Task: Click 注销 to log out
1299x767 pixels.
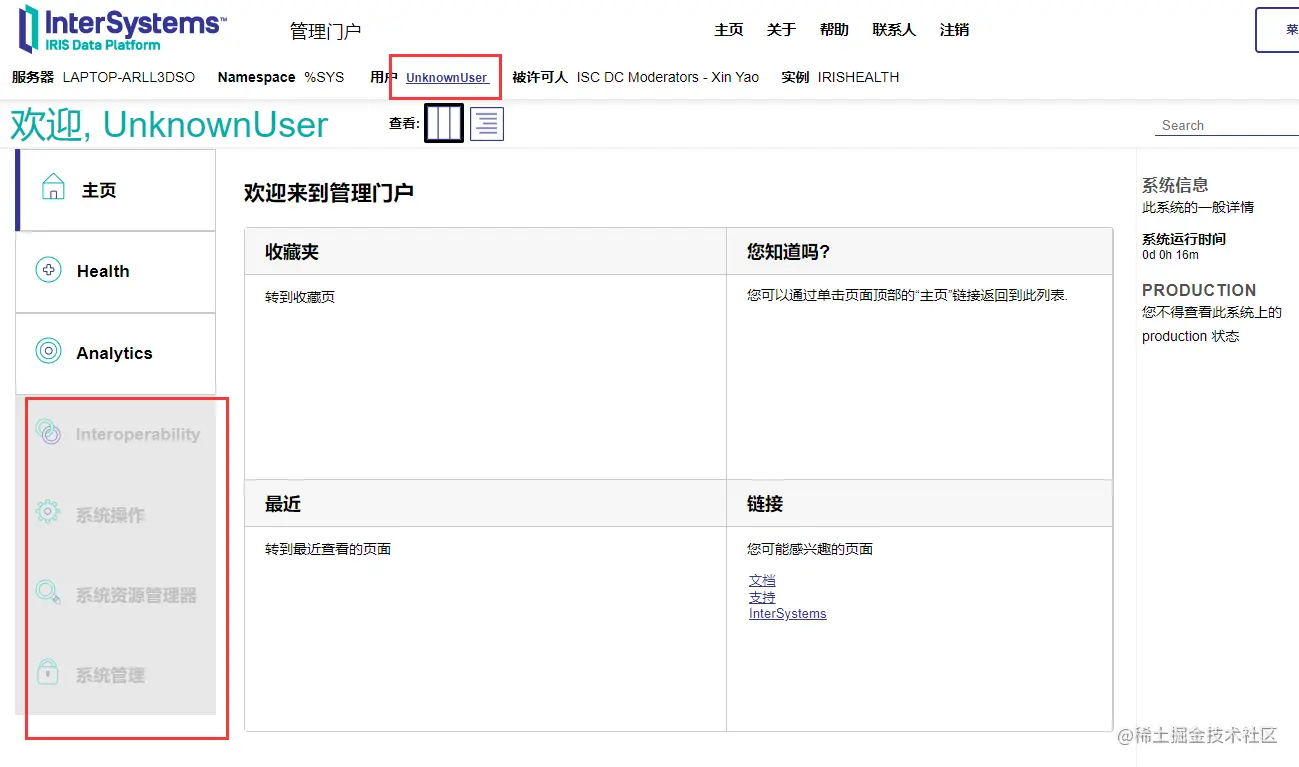Action: point(954,30)
